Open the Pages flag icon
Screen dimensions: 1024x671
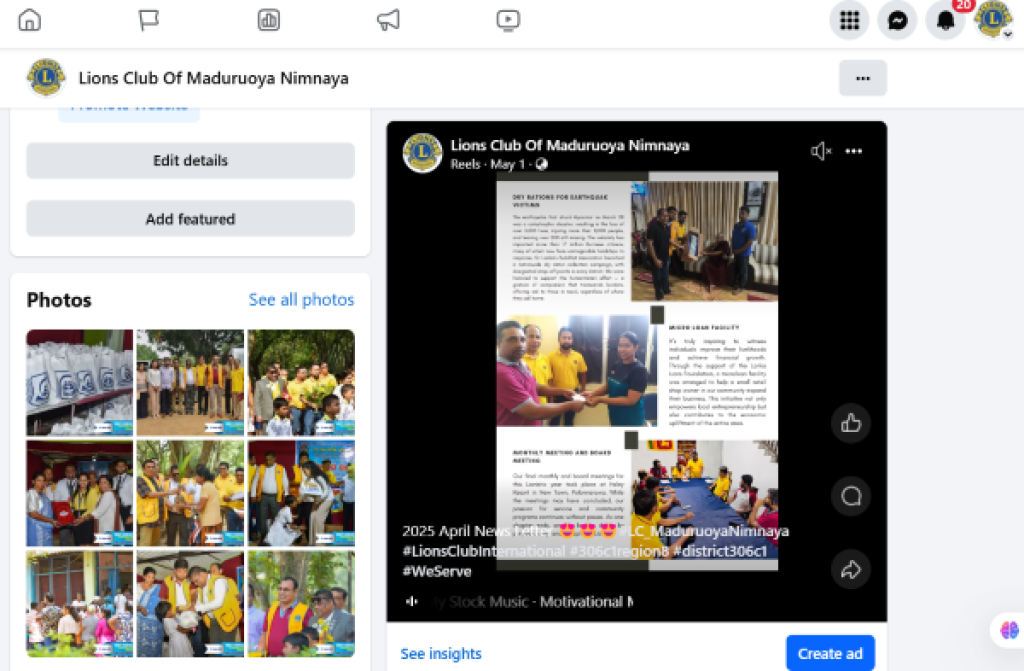click(x=149, y=20)
